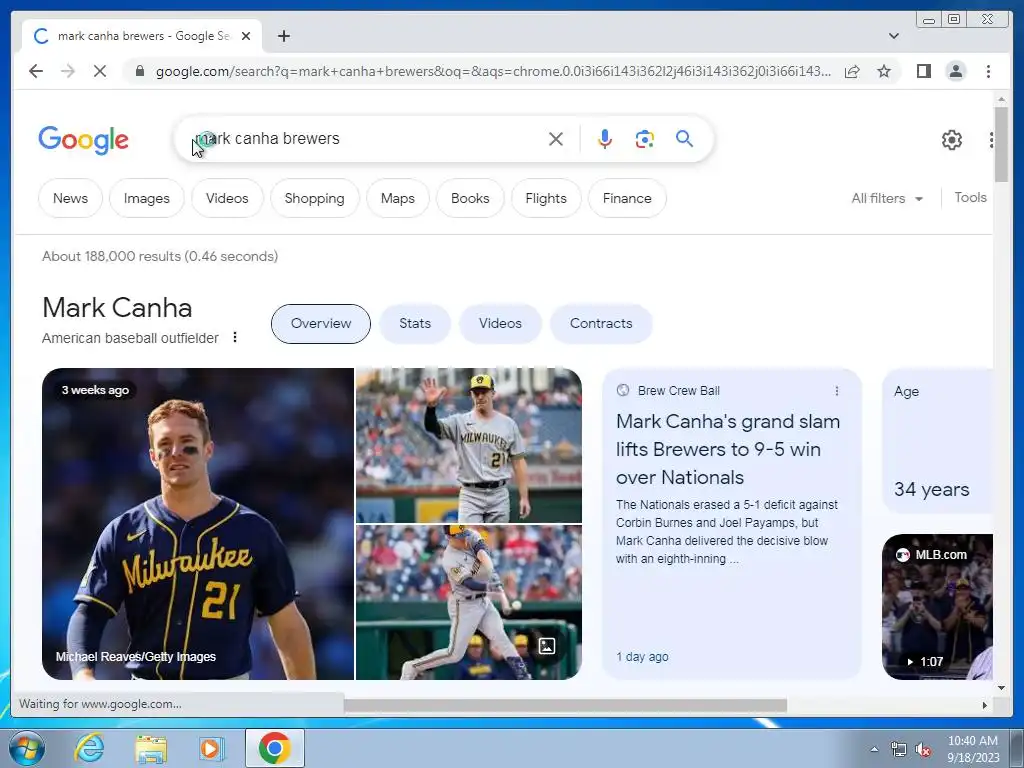Open the Contracts chip
This screenshot has height=768, width=1024.
[x=601, y=323]
